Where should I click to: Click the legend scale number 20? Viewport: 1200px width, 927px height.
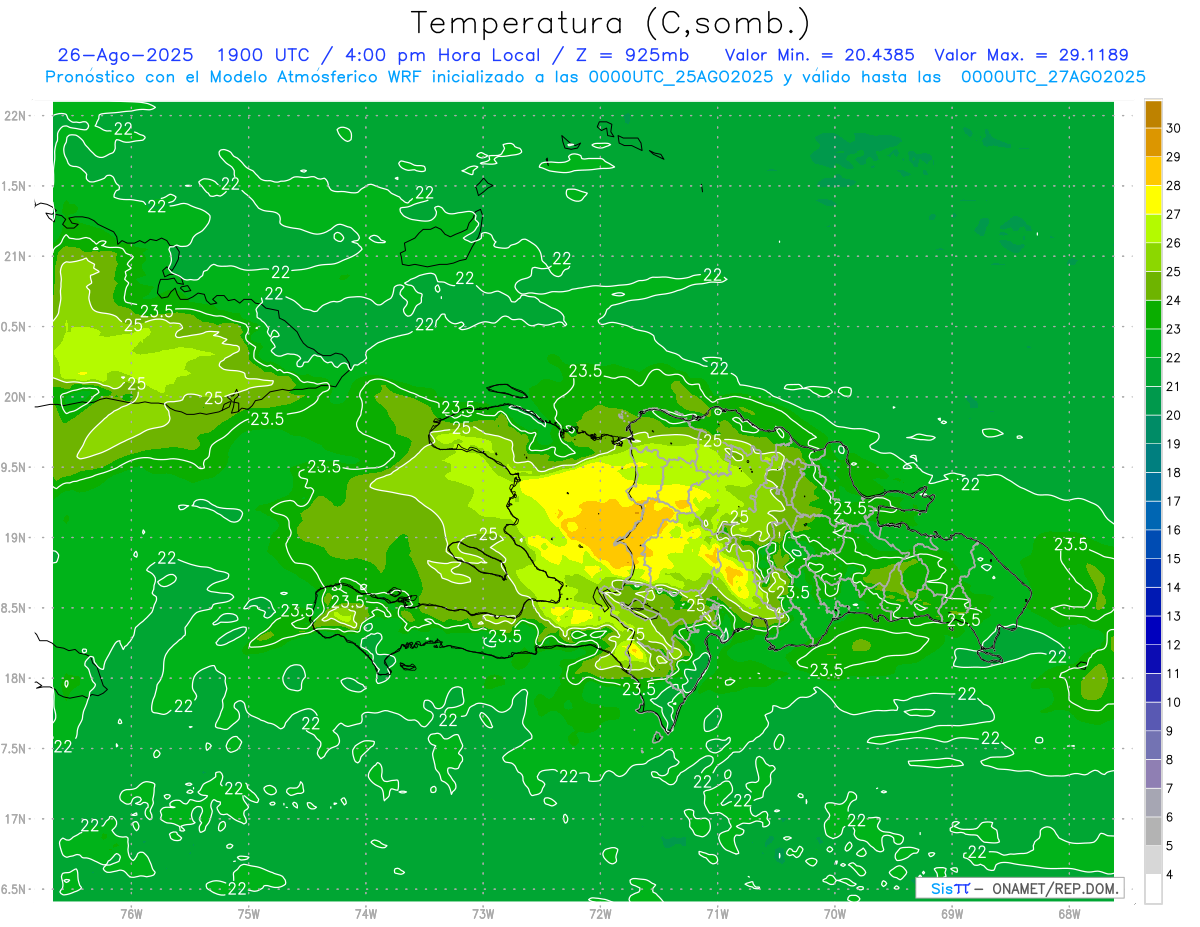point(1173,415)
